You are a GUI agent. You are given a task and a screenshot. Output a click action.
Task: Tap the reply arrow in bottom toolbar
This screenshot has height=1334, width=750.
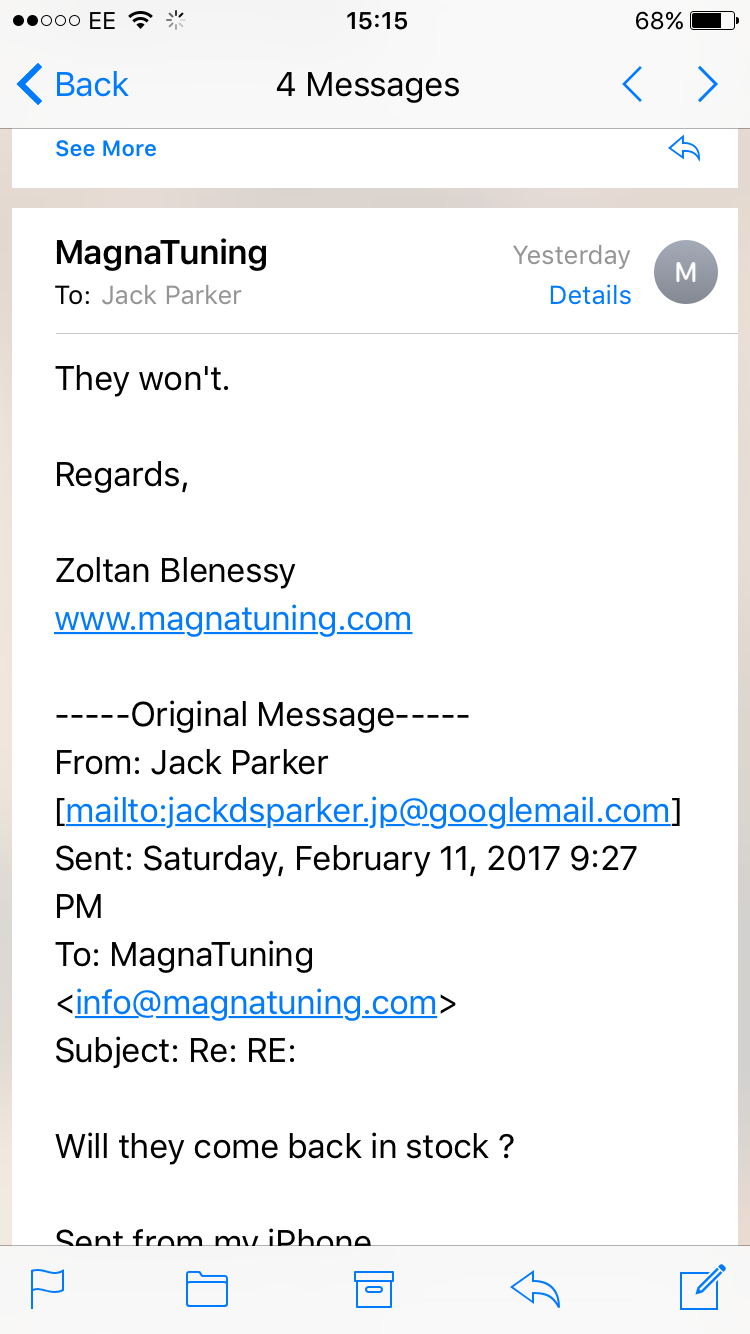tap(534, 1289)
